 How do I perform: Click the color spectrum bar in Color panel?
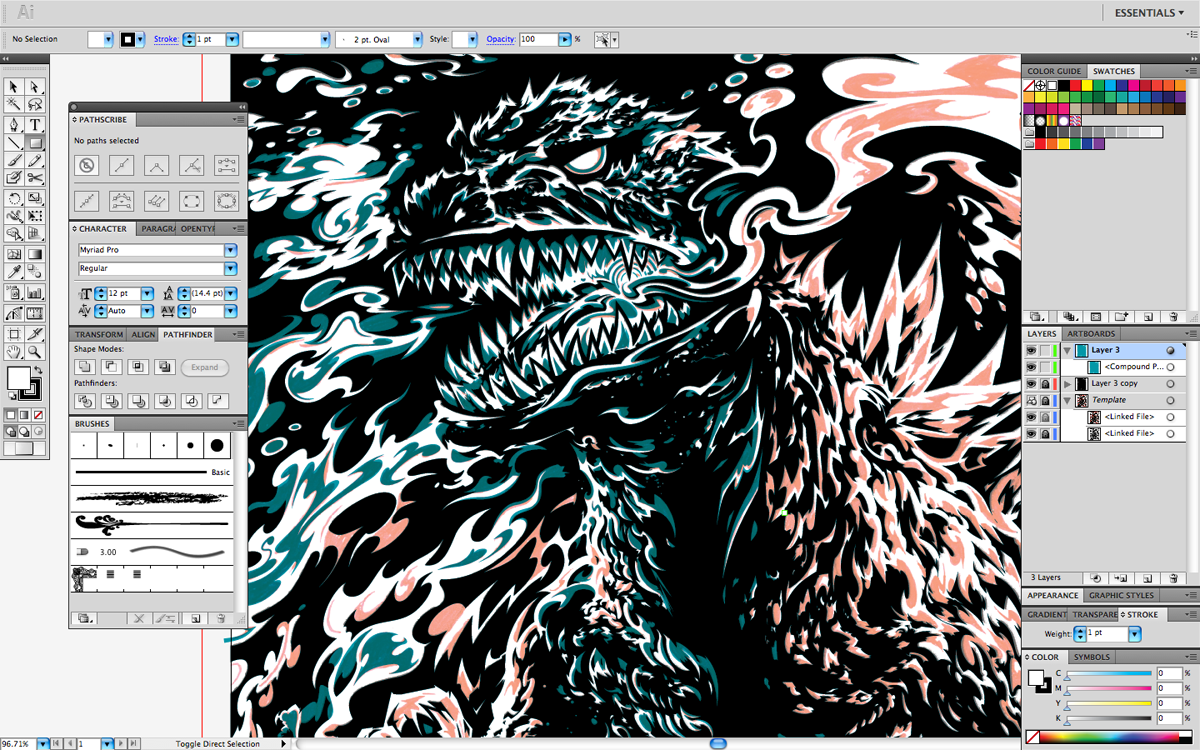tap(1110, 738)
